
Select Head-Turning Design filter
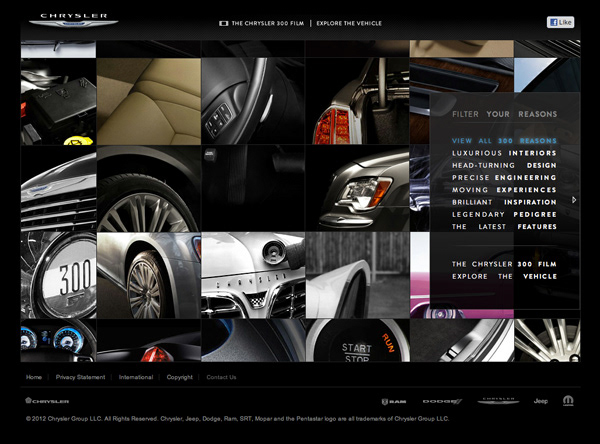pyautogui.click(x=504, y=165)
